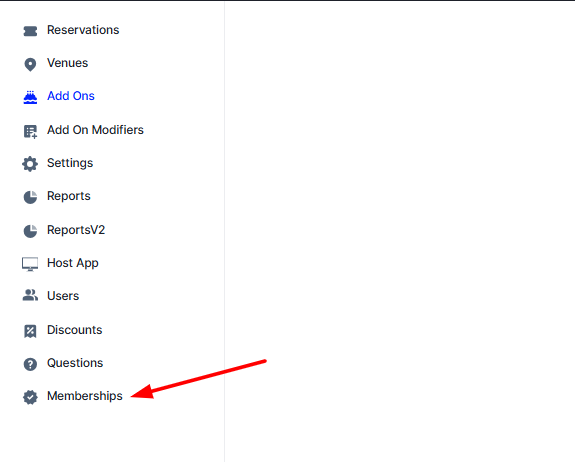Go to the Venues section
This screenshot has height=462, width=575.
[67, 63]
